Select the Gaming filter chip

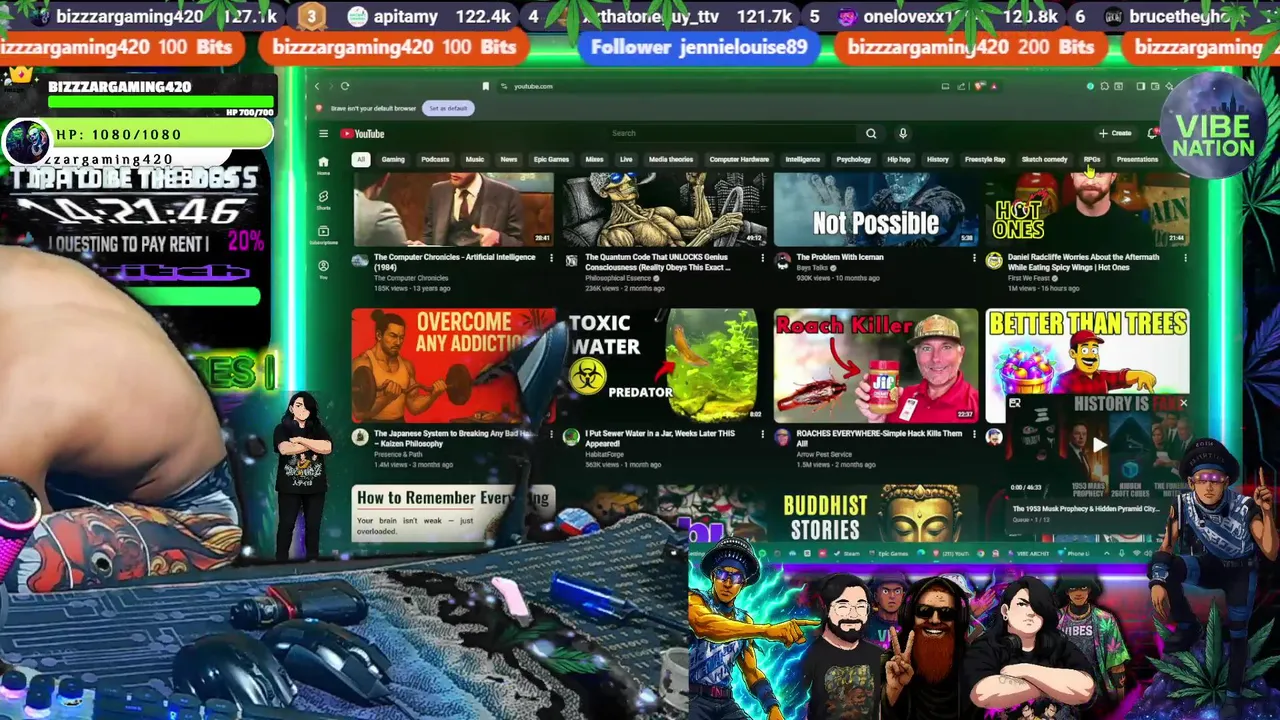(393, 160)
